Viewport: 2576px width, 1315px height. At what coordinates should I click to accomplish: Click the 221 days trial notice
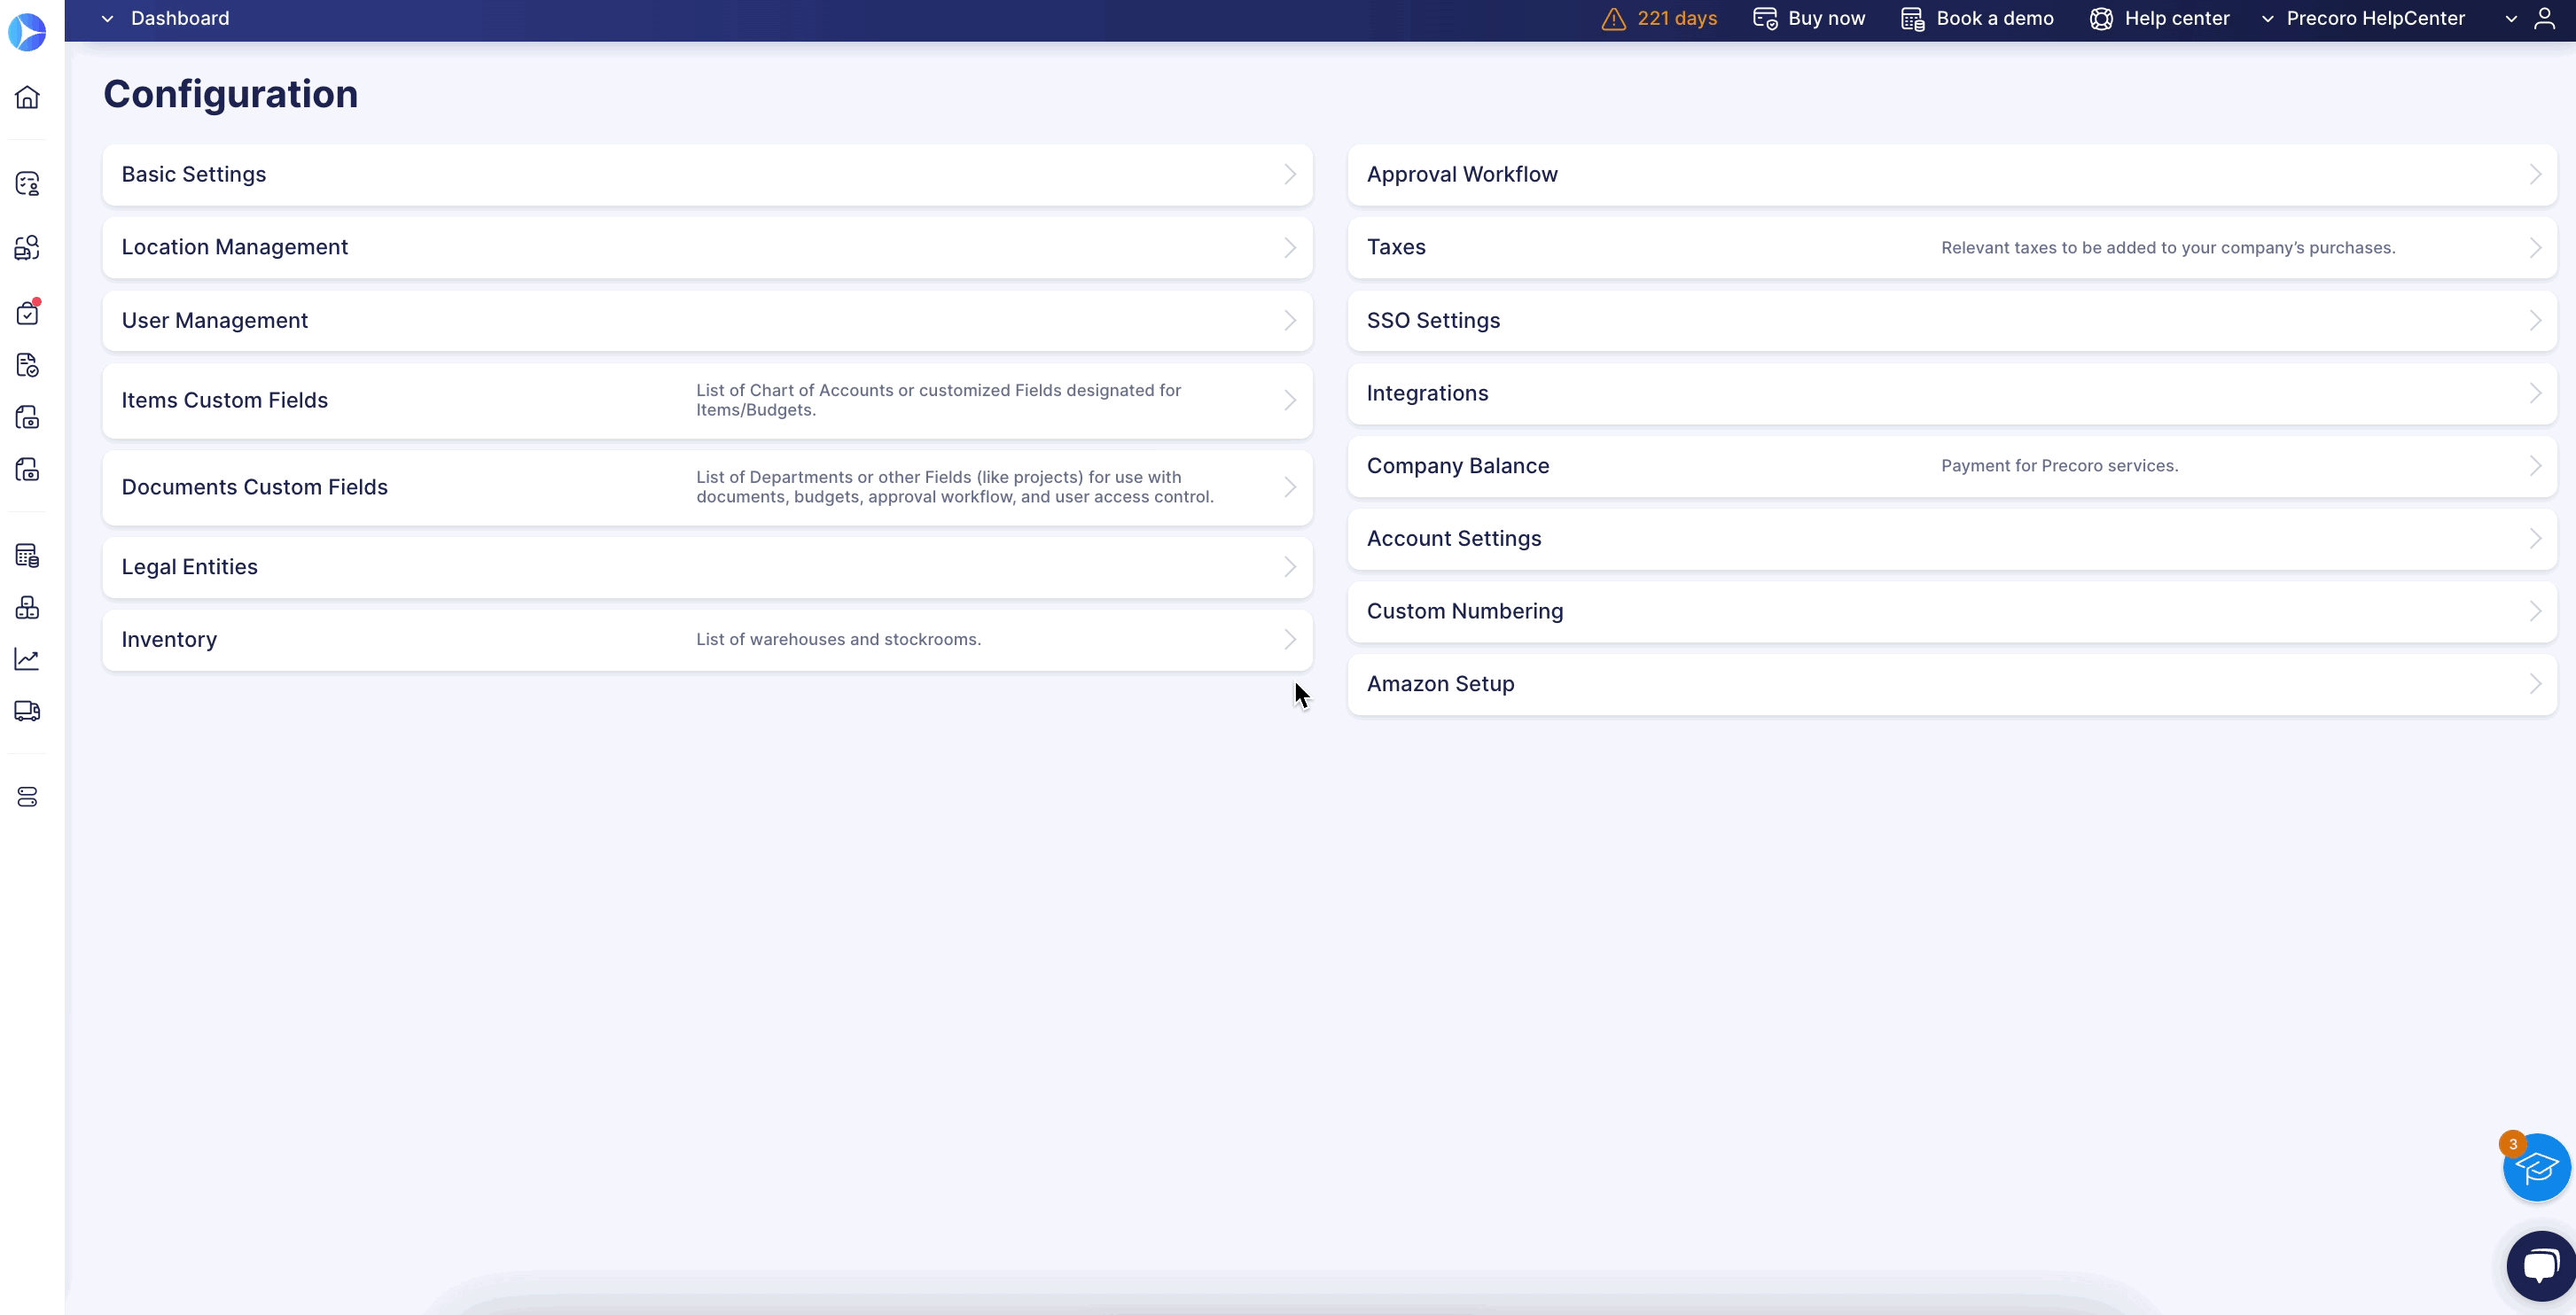tap(1677, 19)
